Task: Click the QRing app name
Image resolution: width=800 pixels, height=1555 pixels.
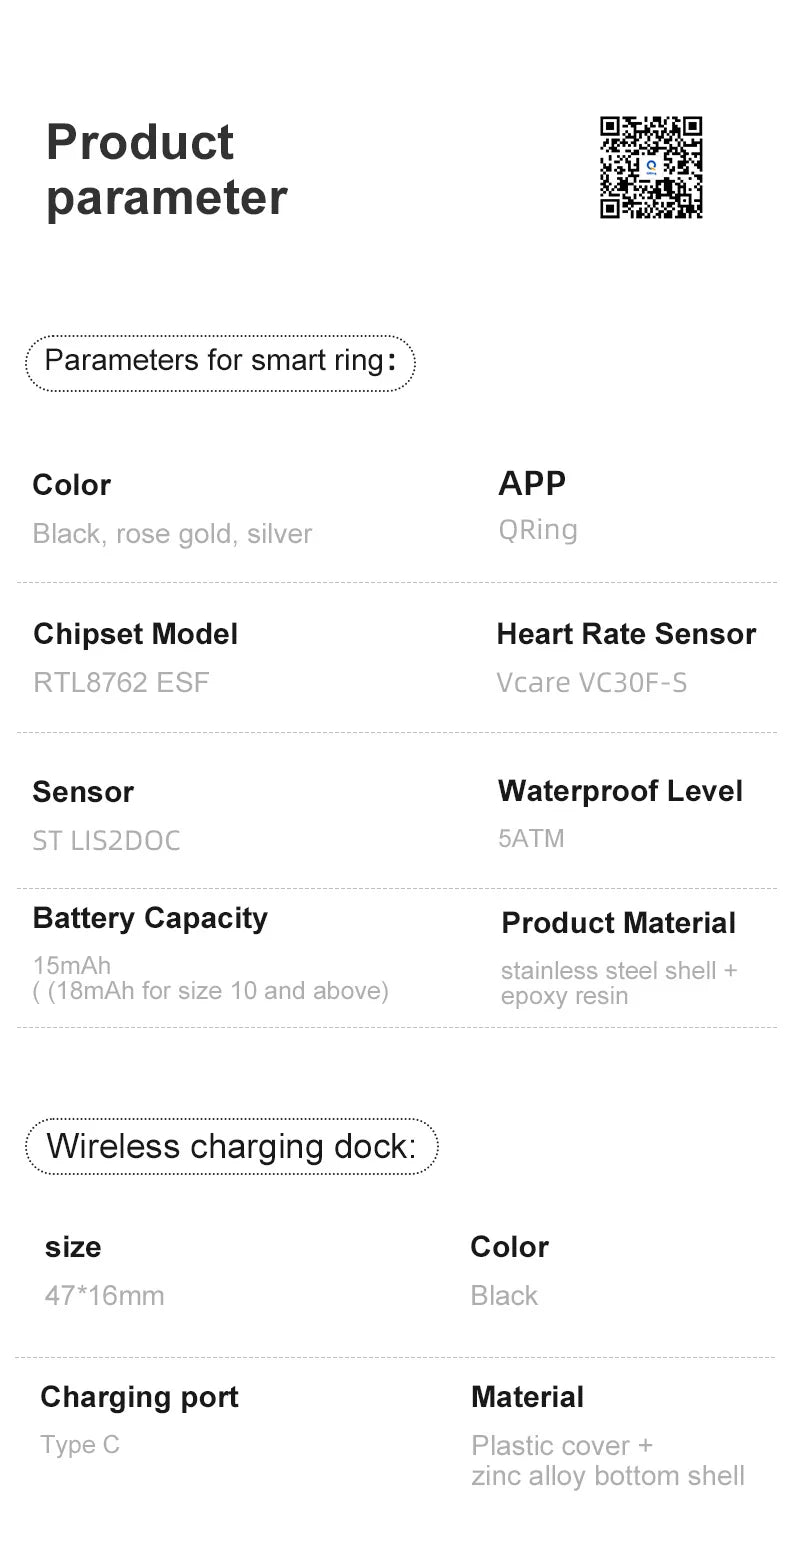Action: [x=538, y=529]
